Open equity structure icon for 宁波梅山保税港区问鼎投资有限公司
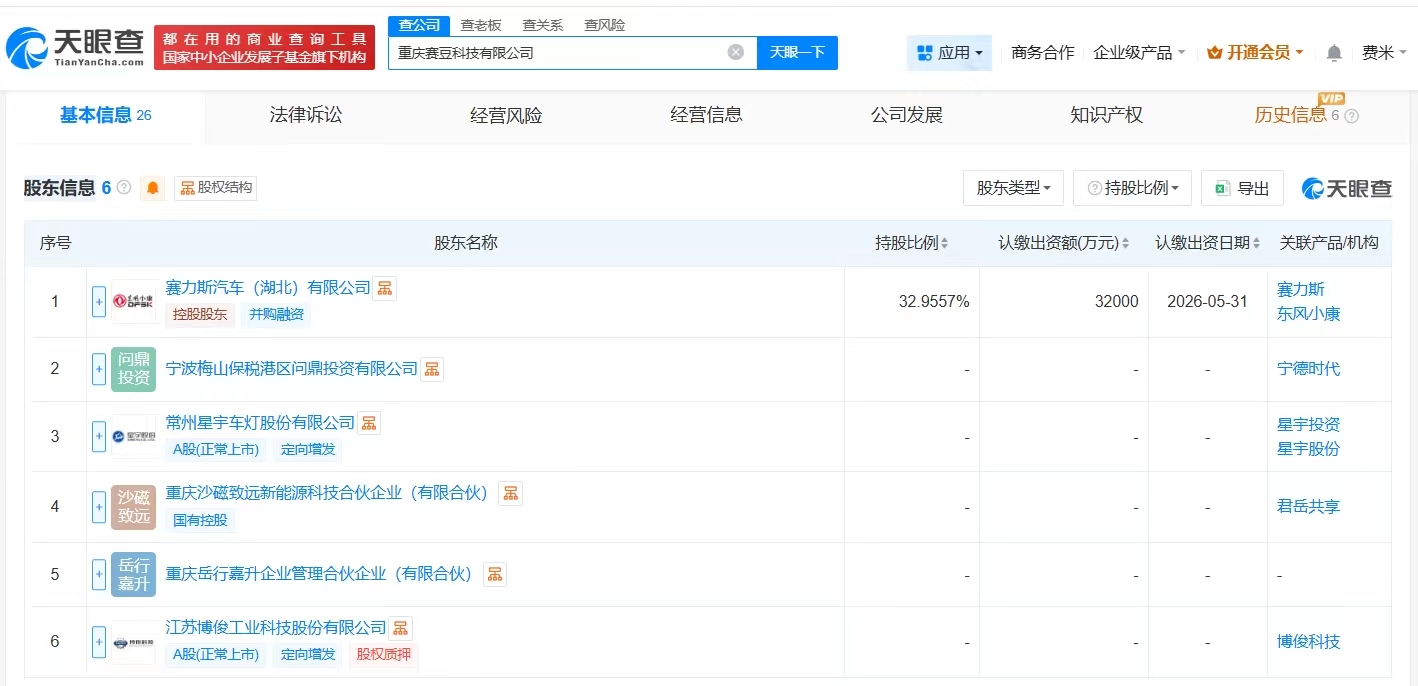 432,369
